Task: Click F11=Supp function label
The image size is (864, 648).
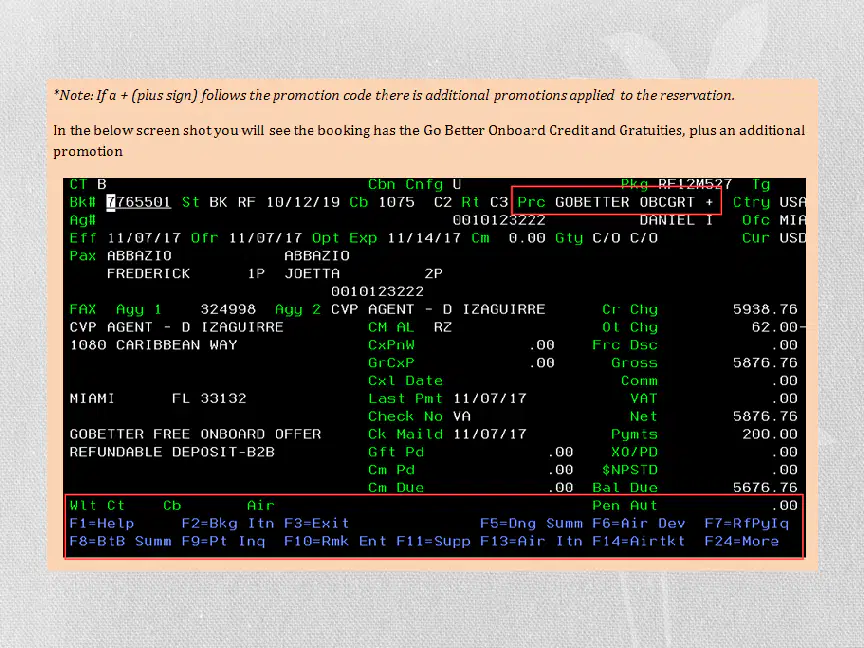Action: click(433, 541)
